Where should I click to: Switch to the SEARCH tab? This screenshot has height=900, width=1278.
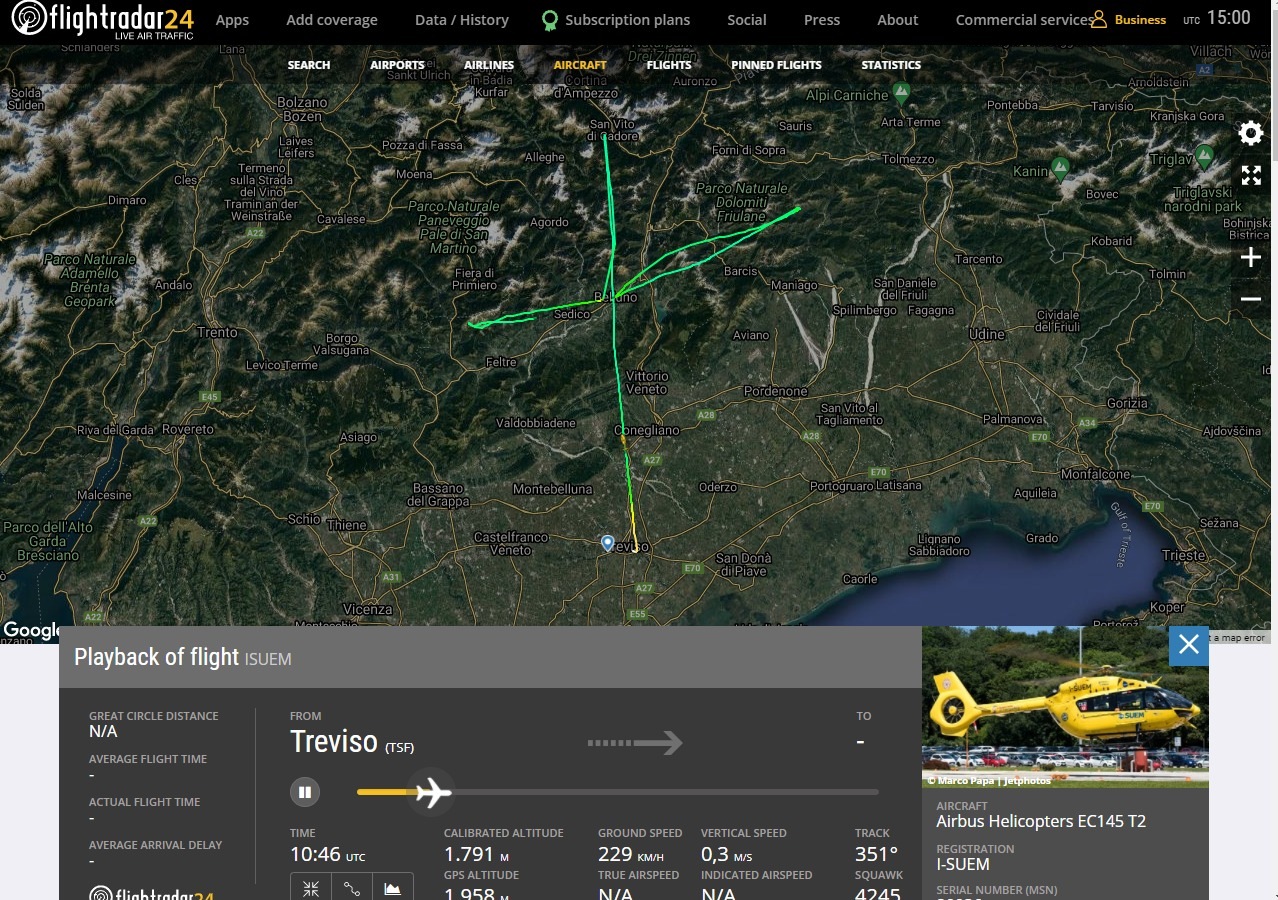(x=309, y=65)
